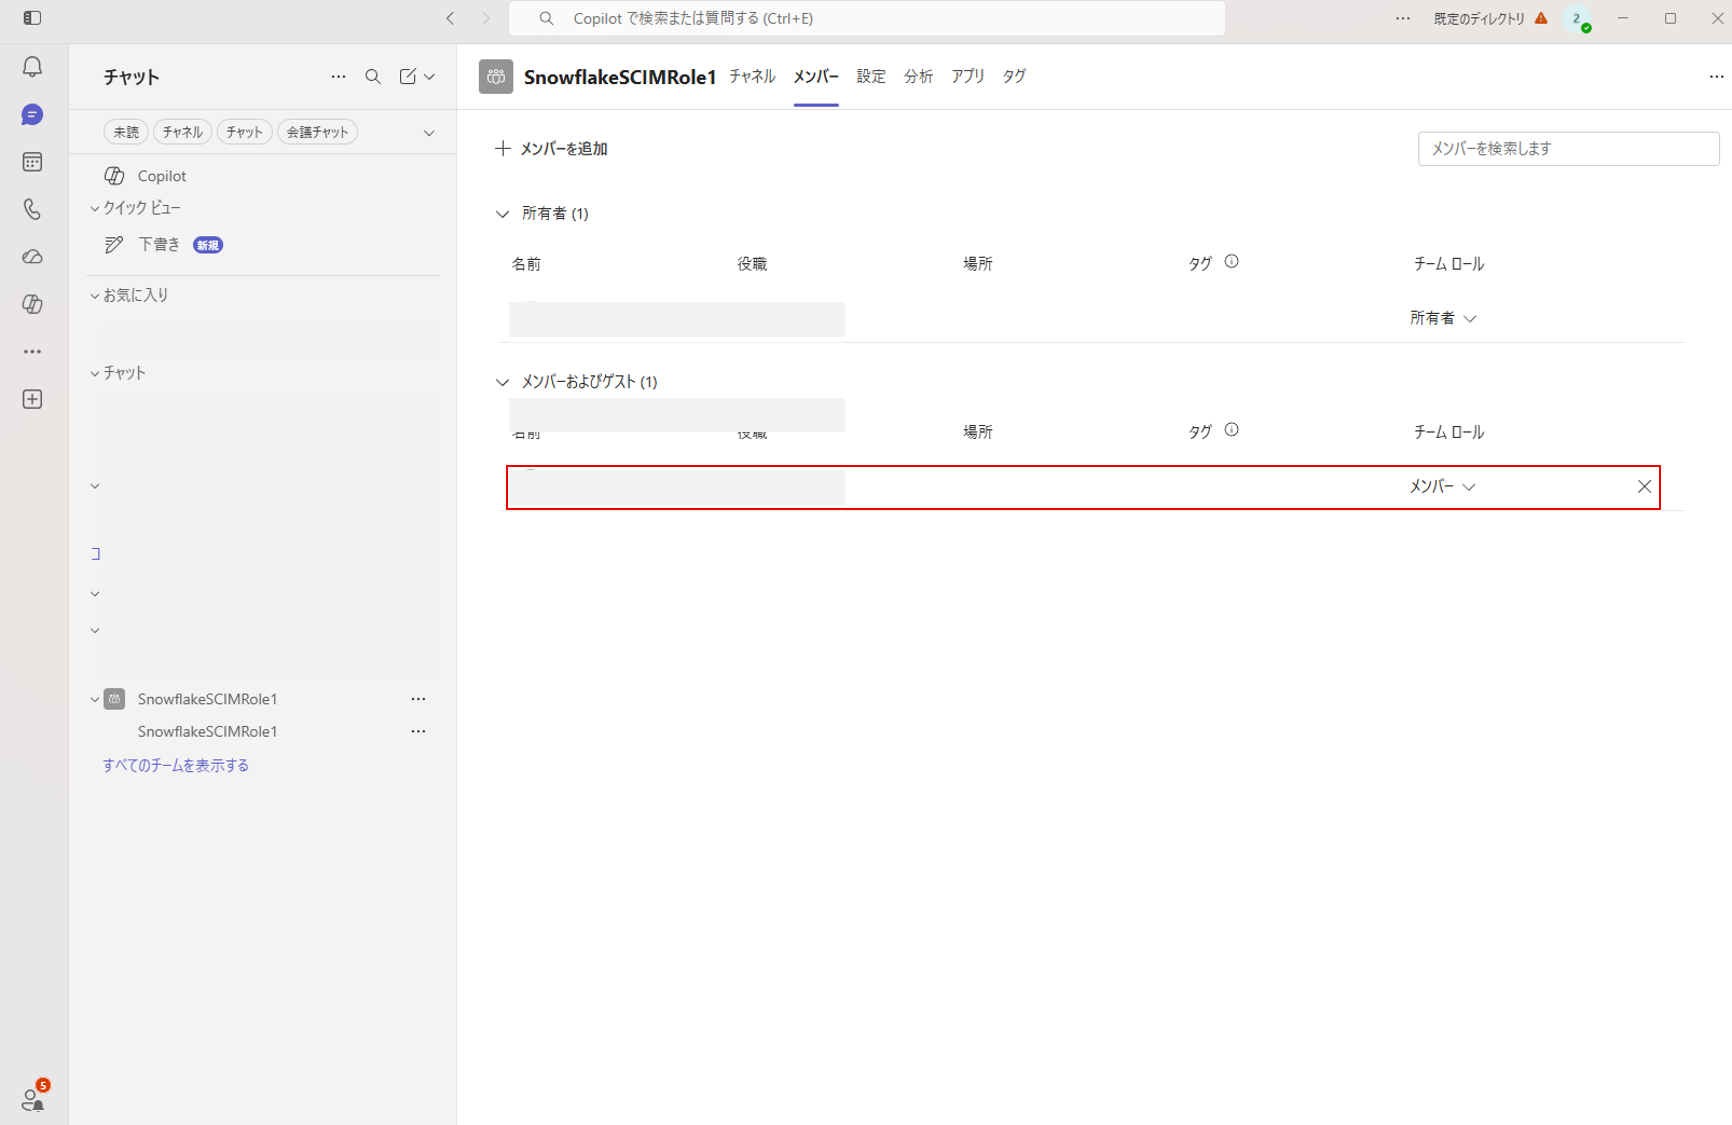Filter chats by チャネル chip
The width and height of the screenshot is (1732, 1125).
tap(182, 132)
